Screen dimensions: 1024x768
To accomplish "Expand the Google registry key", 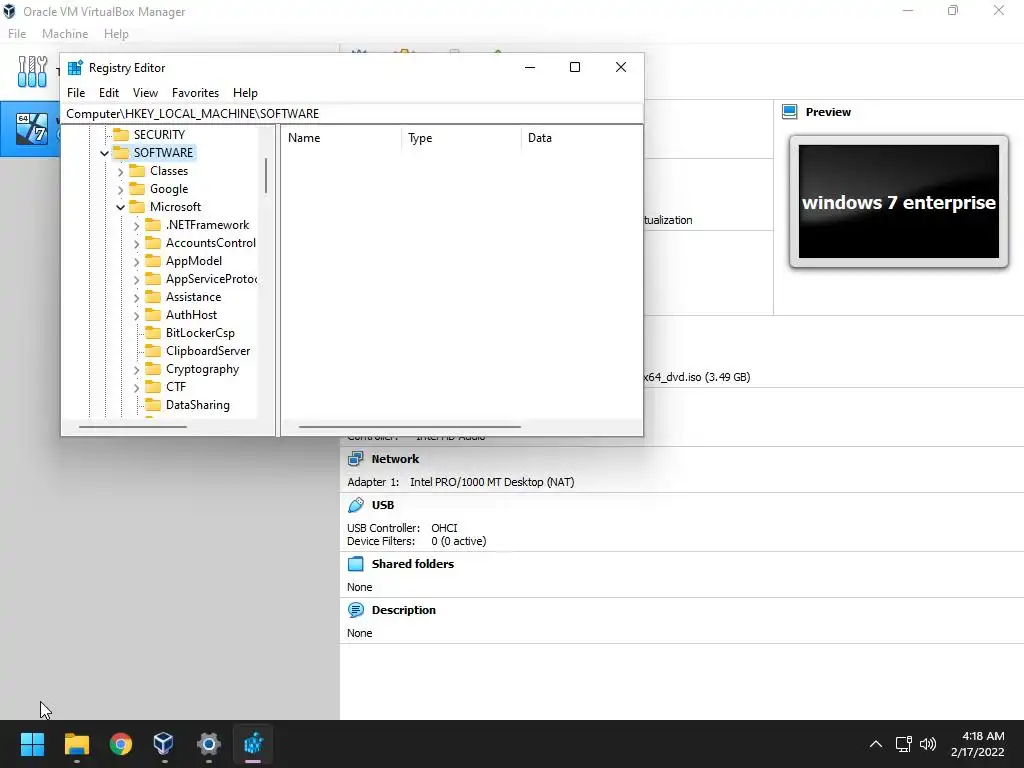I will click(x=120, y=190).
